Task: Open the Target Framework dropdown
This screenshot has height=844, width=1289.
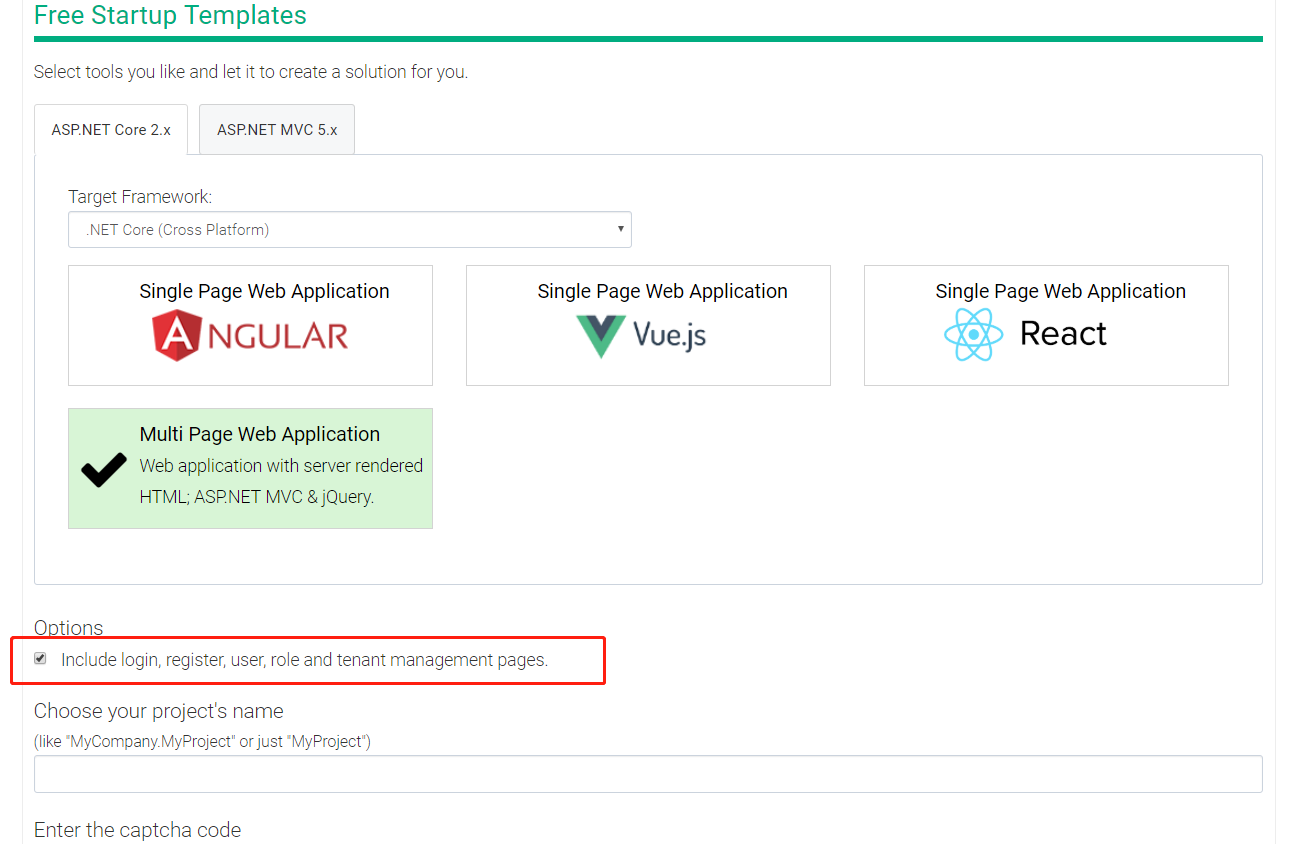Action: pyautogui.click(x=349, y=229)
